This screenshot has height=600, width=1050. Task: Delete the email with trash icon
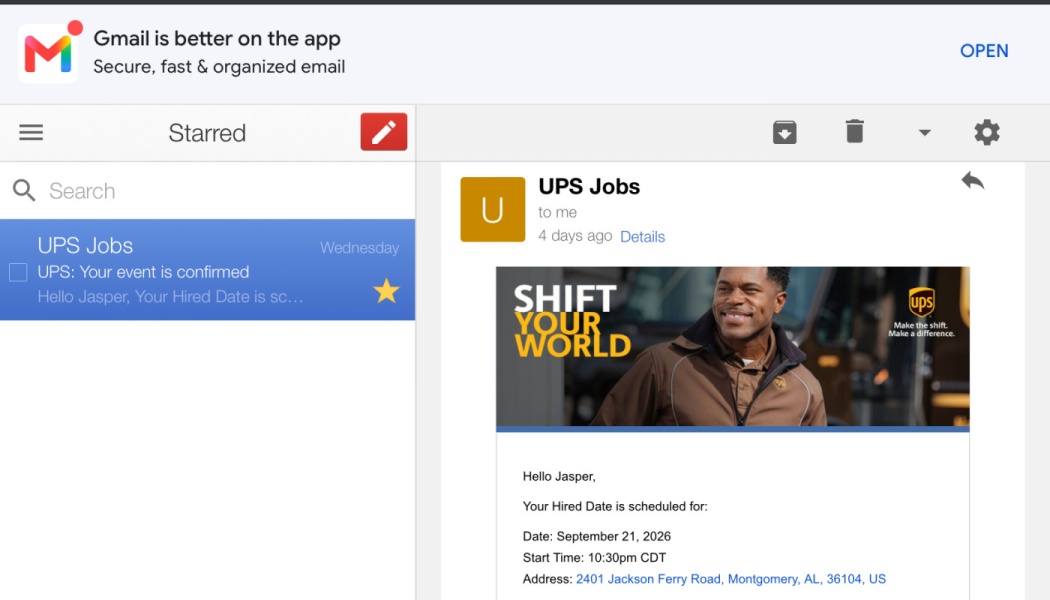pyautogui.click(x=854, y=131)
